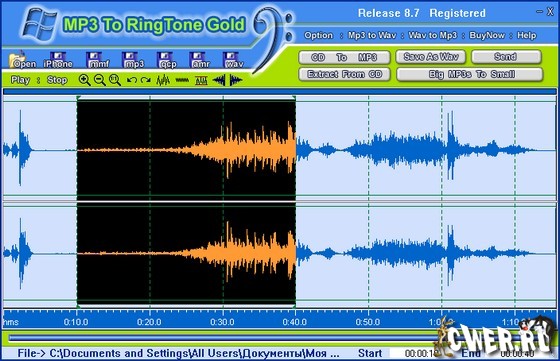This screenshot has width=560, height=361.
Task: Click the Save As Wav button
Action: pyautogui.click(x=431, y=57)
